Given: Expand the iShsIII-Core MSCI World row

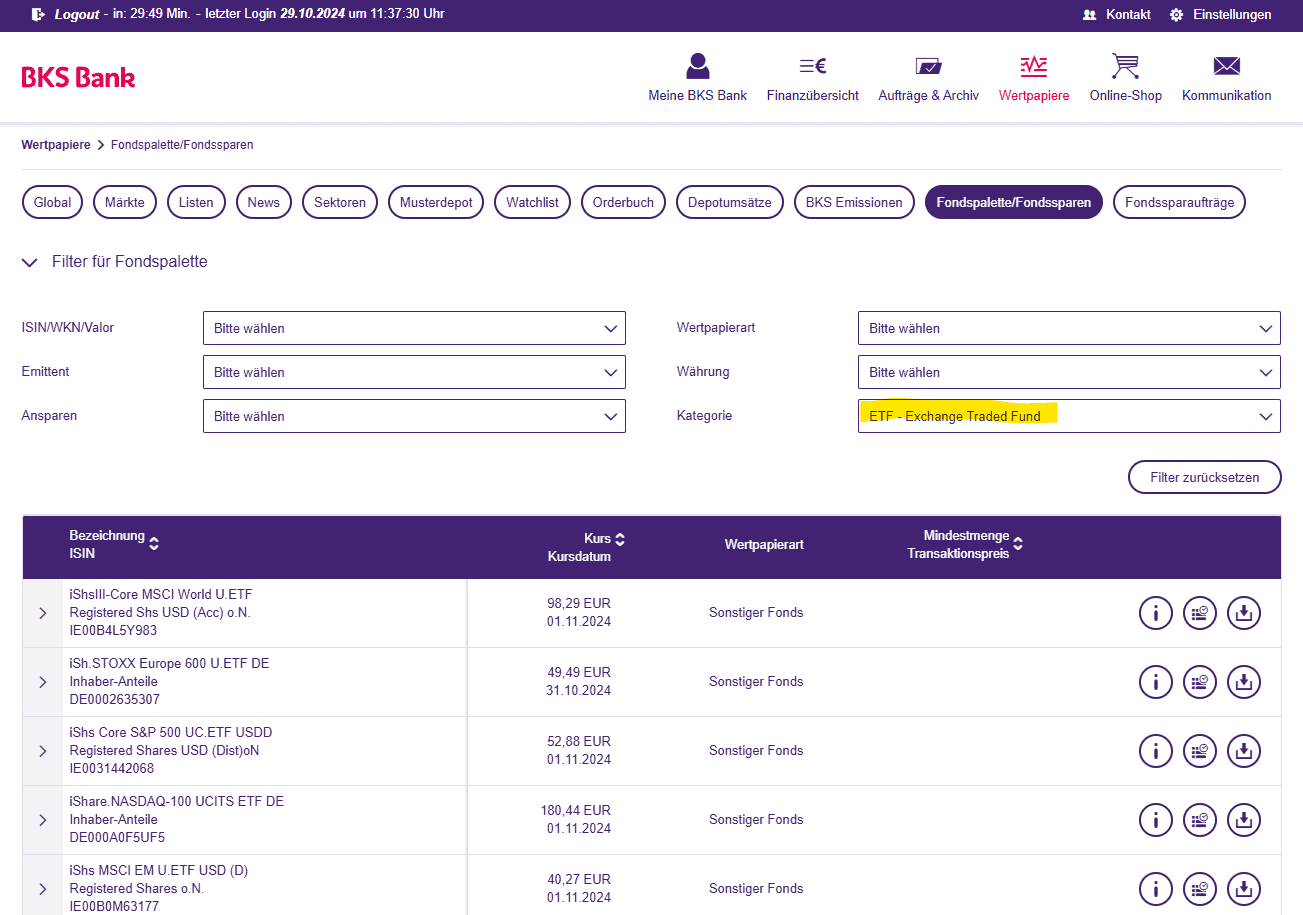Looking at the screenshot, I should [42, 613].
